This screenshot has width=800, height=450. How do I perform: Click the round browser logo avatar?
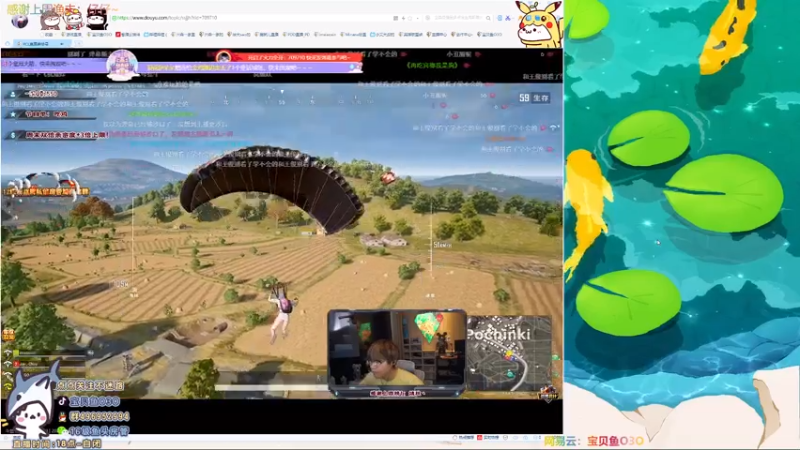(19, 21)
